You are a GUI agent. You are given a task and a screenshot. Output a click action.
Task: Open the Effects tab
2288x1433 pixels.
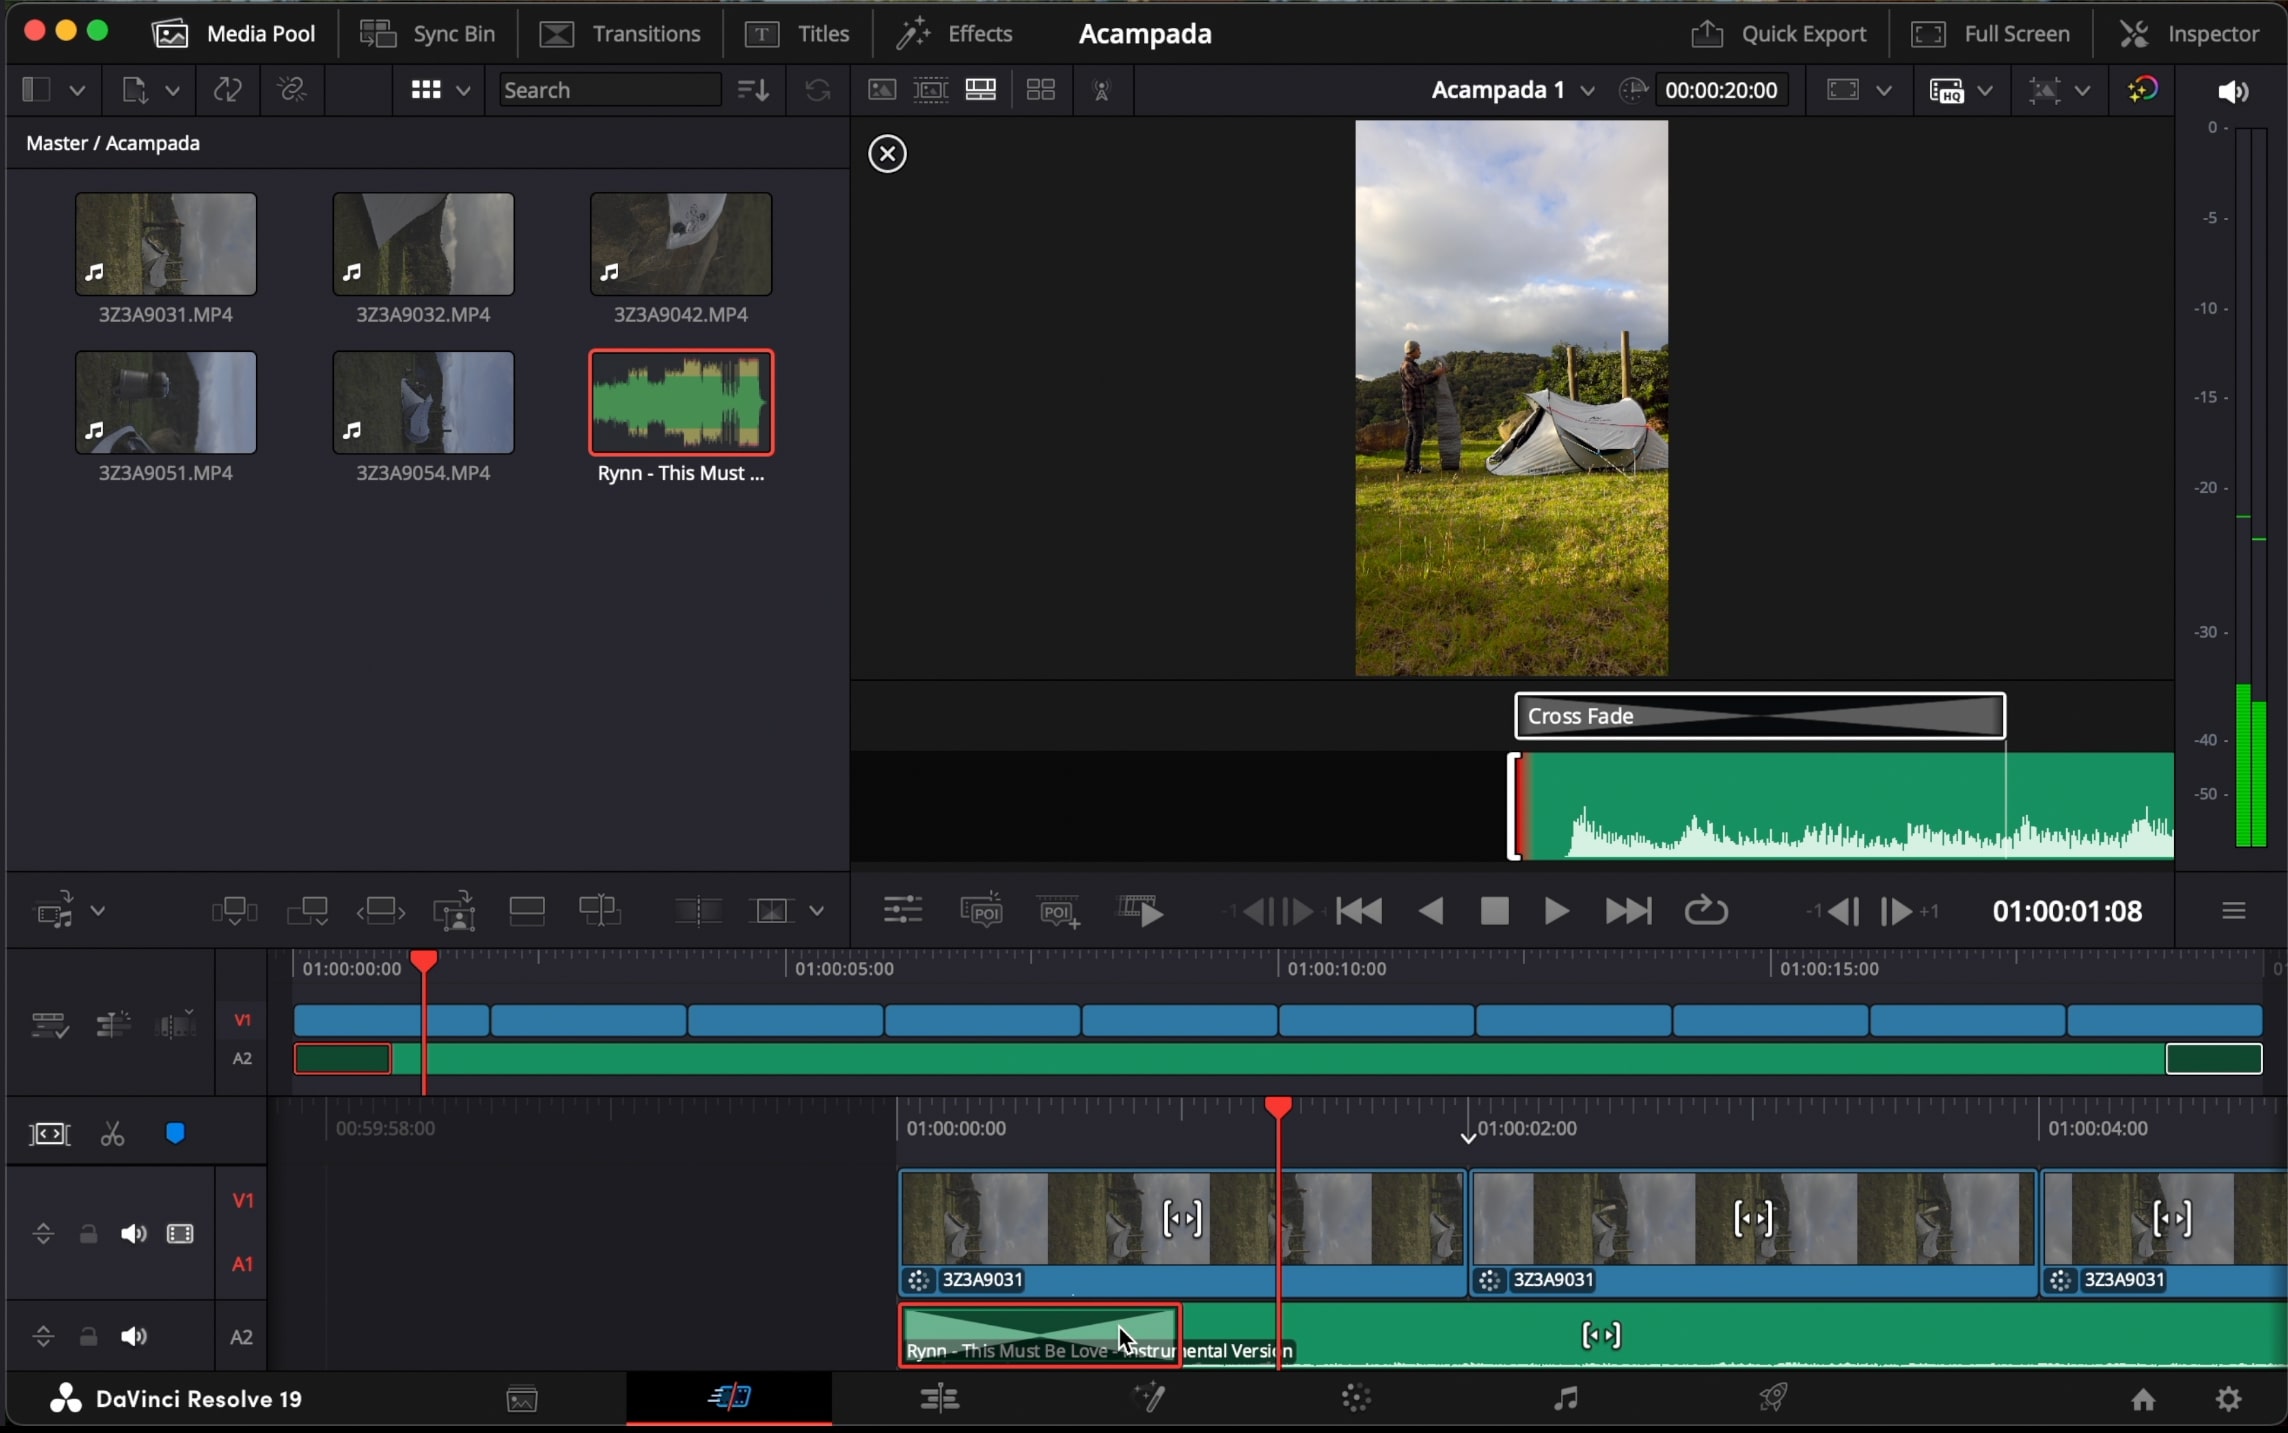(954, 34)
